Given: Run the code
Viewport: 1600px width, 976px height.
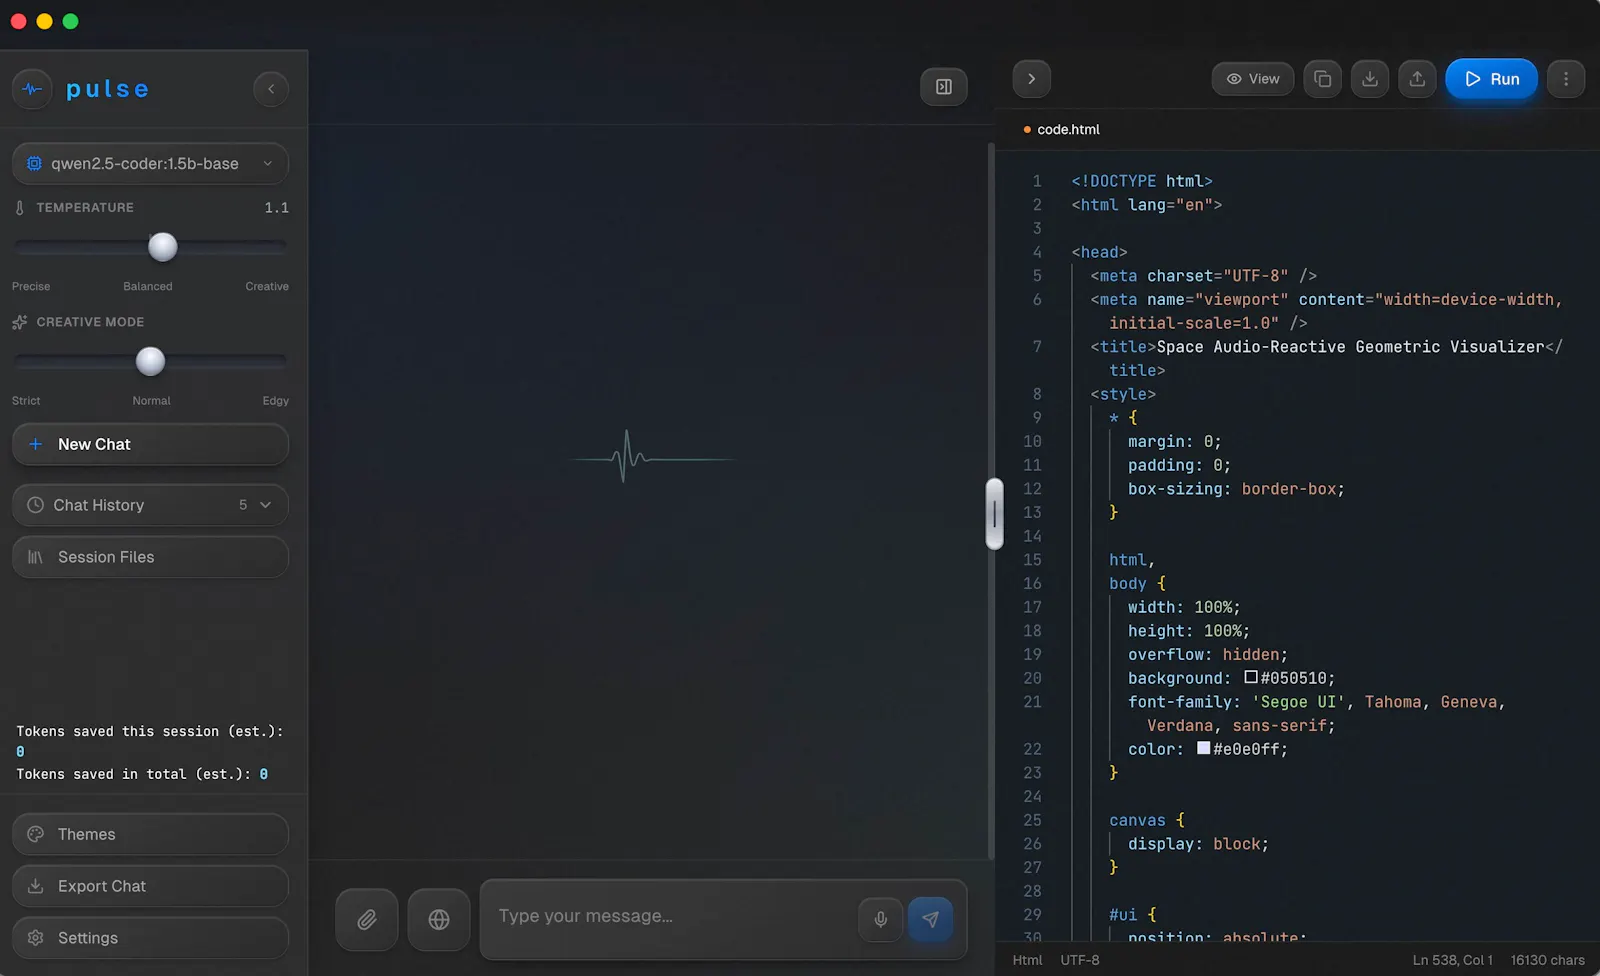Looking at the screenshot, I should pos(1491,79).
